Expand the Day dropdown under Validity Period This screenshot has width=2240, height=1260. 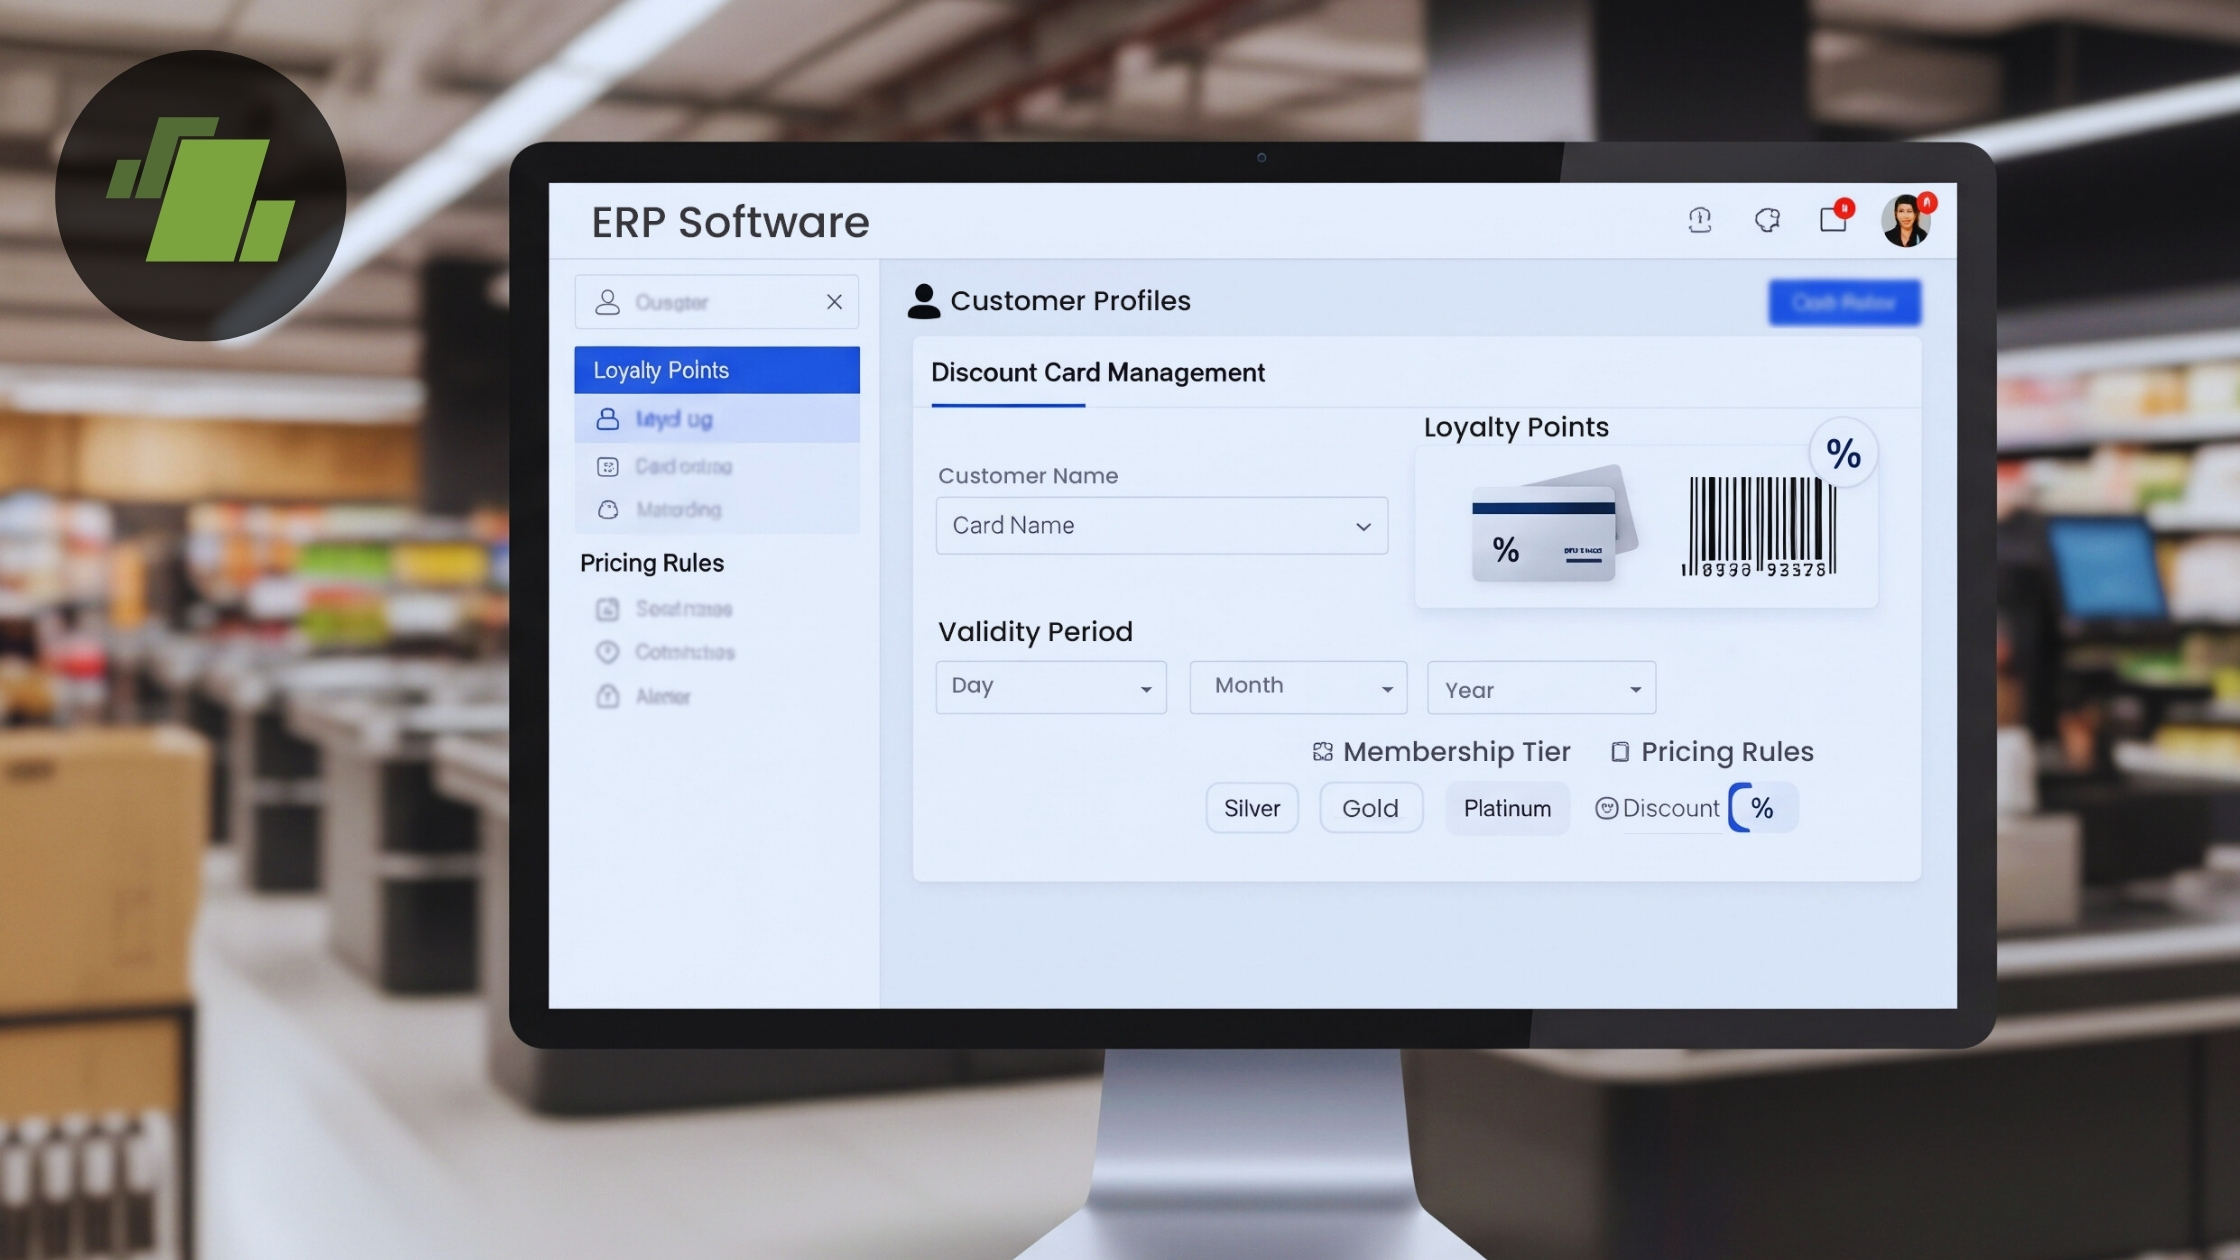(1051, 687)
